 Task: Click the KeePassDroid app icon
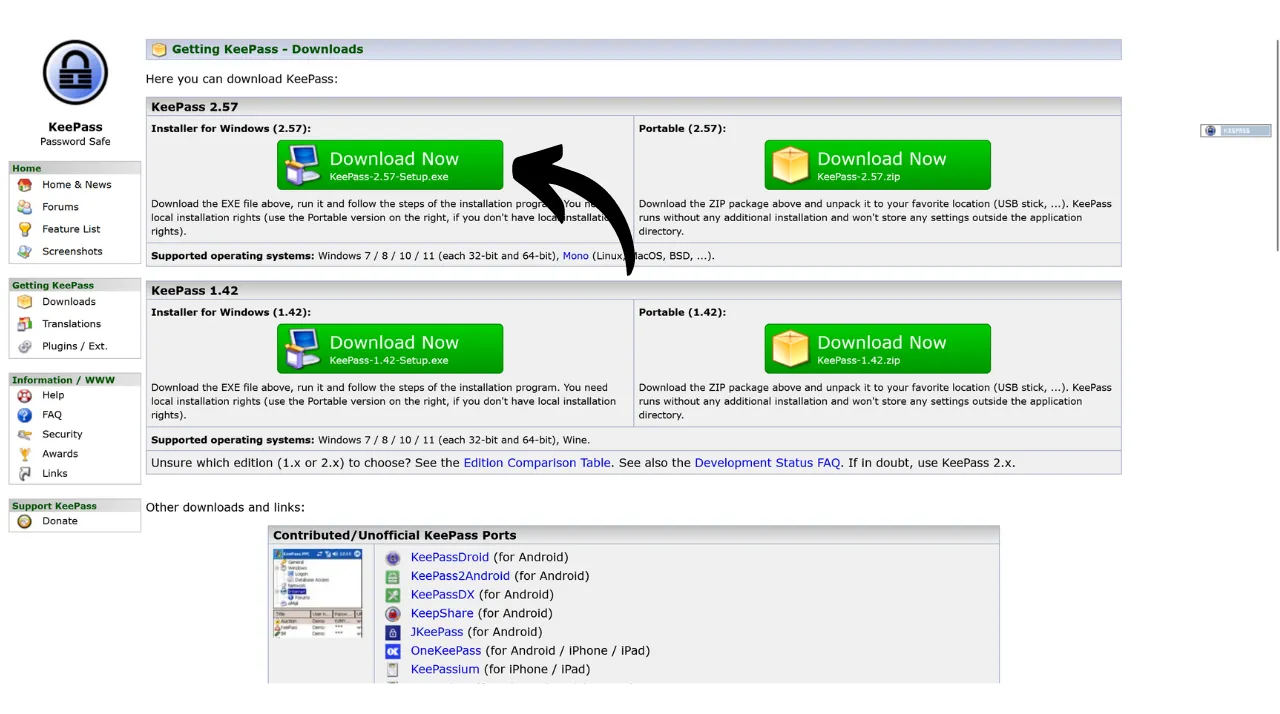click(393, 558)
